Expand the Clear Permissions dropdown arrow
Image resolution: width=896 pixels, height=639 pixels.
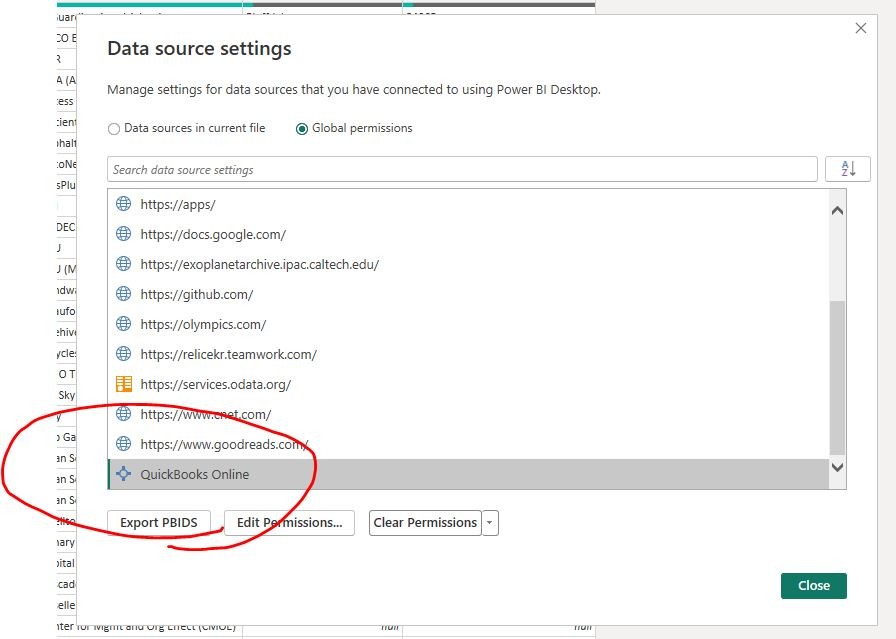[x=490, y=522]
